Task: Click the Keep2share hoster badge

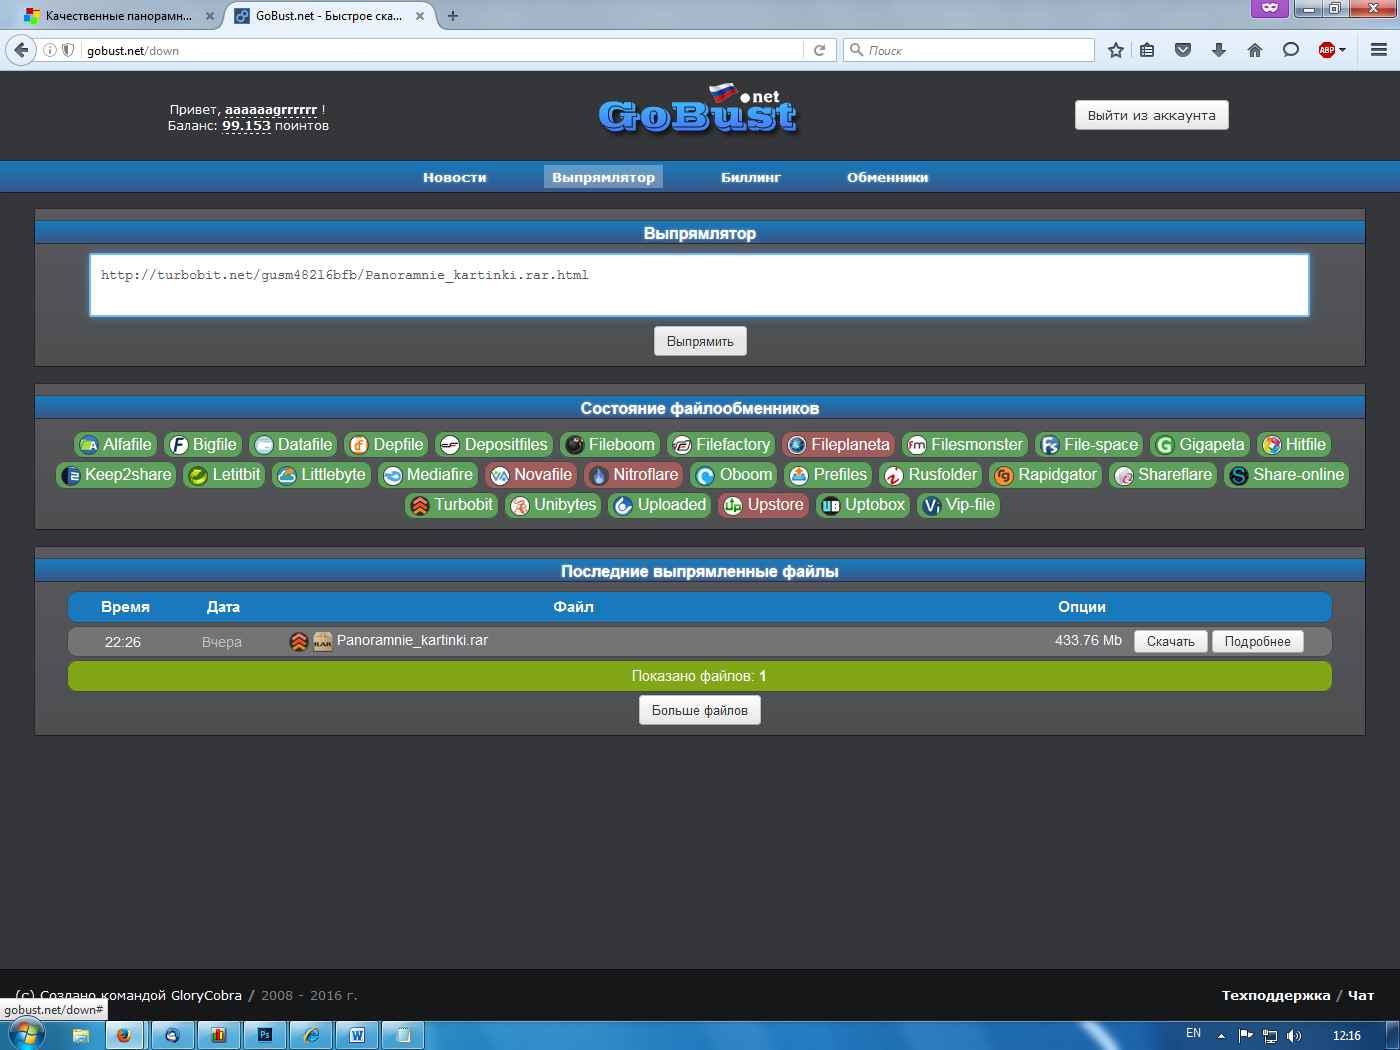Action: [116, 475]
